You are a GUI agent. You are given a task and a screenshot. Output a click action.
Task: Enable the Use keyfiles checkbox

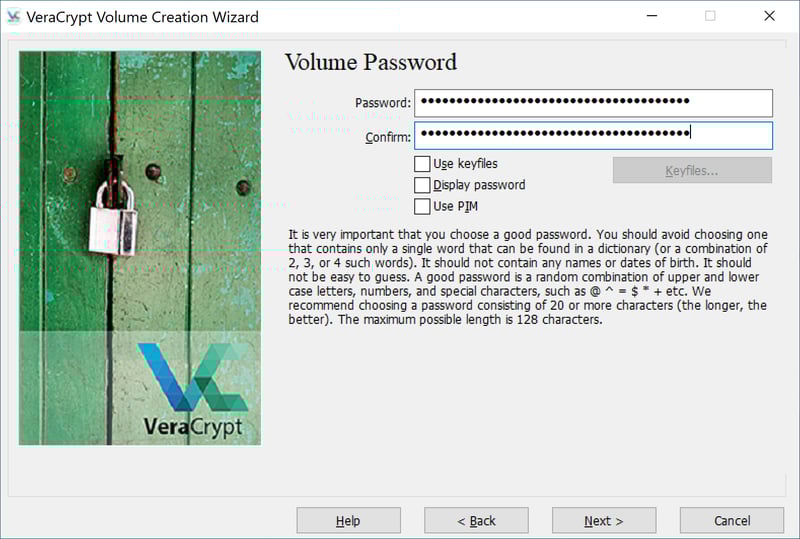pyautogui.click(x=422, y=164)
